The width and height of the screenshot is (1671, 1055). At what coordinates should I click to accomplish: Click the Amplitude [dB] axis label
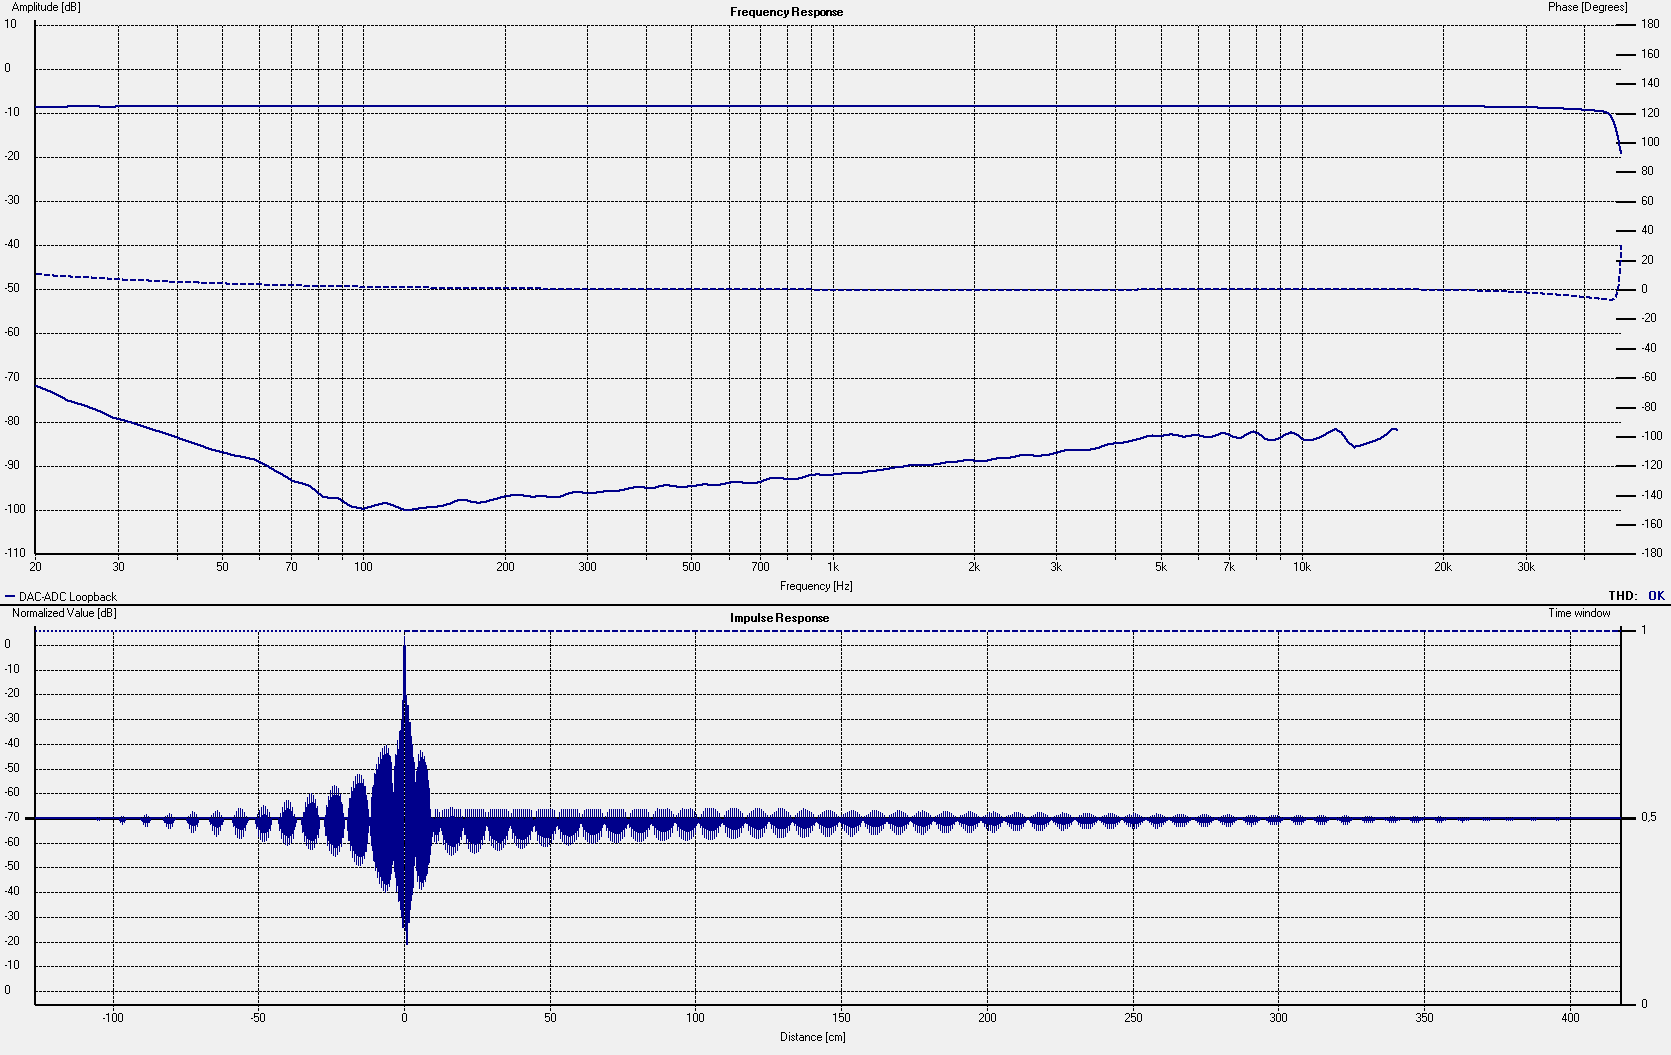tap(46, 7)
